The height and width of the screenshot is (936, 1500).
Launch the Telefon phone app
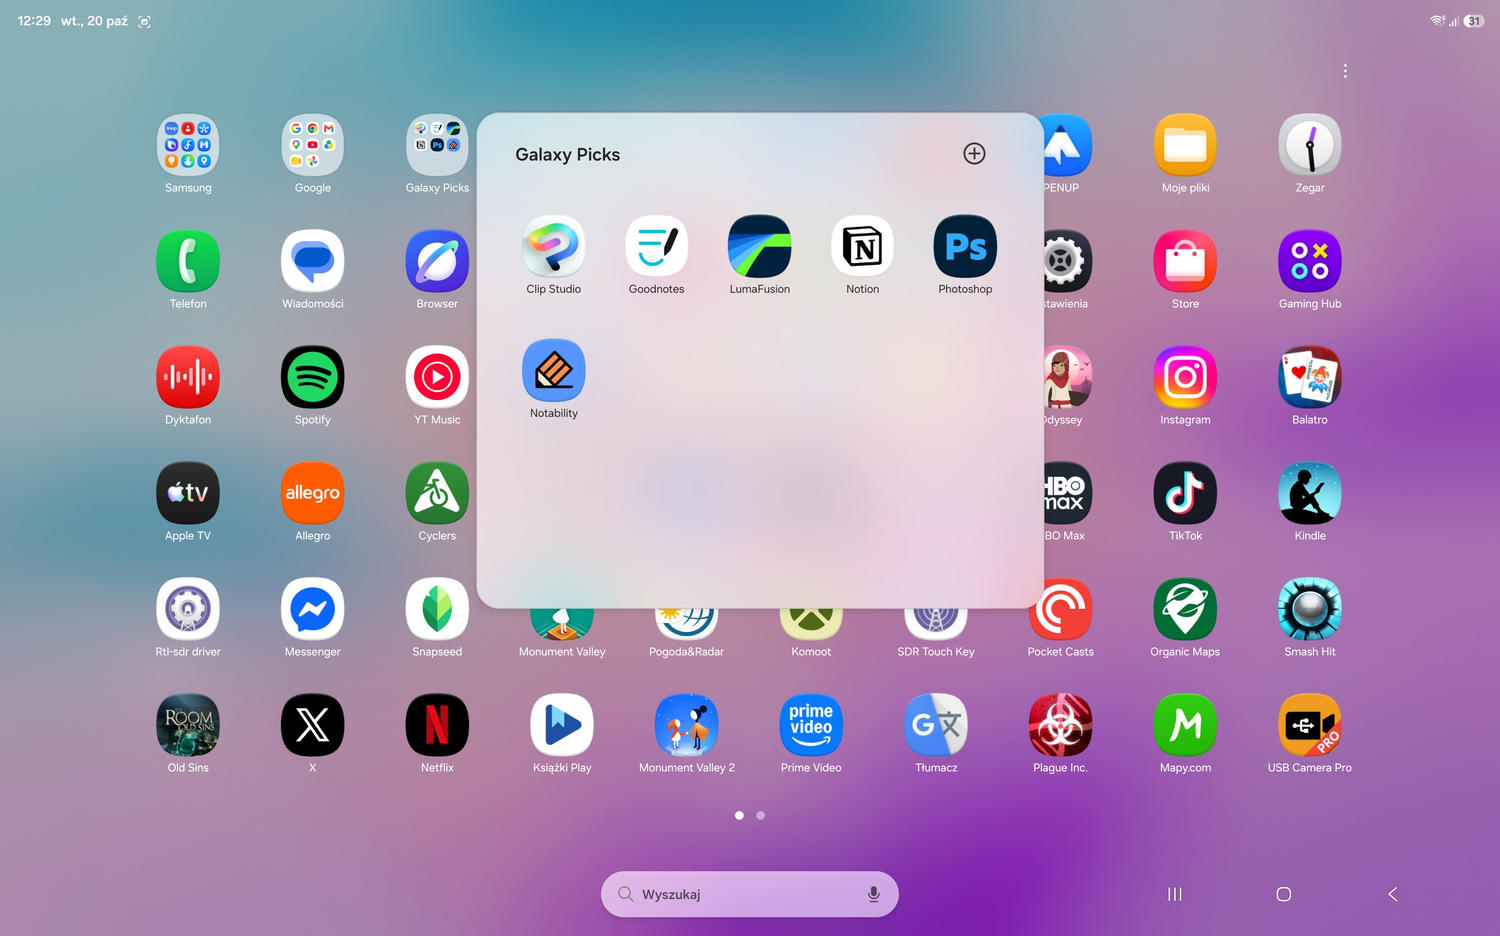tap(188, 261)
